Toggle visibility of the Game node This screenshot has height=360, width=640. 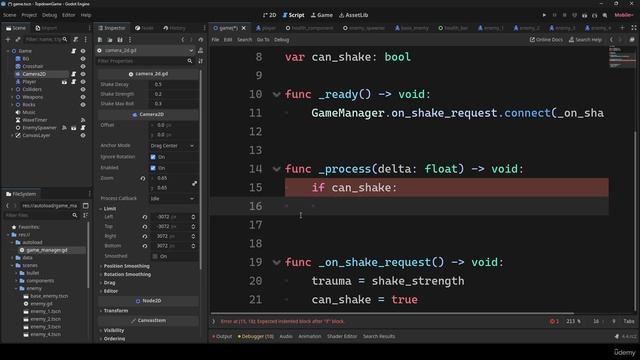83,51
